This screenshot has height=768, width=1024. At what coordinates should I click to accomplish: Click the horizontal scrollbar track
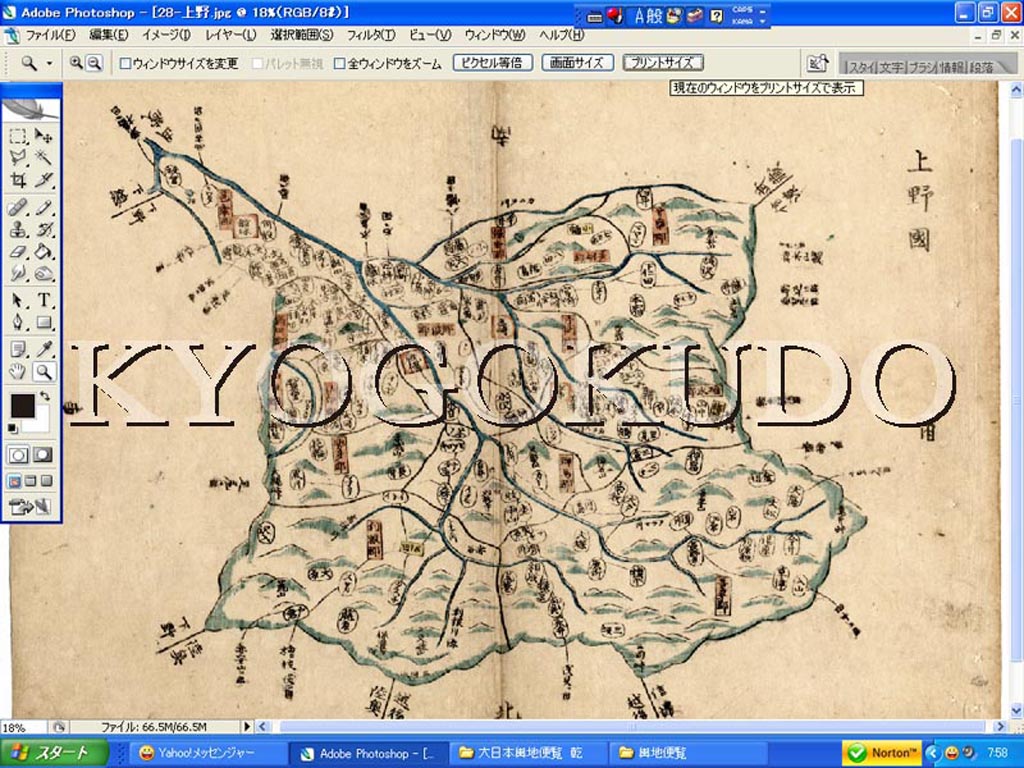click(x=632, y=726)
